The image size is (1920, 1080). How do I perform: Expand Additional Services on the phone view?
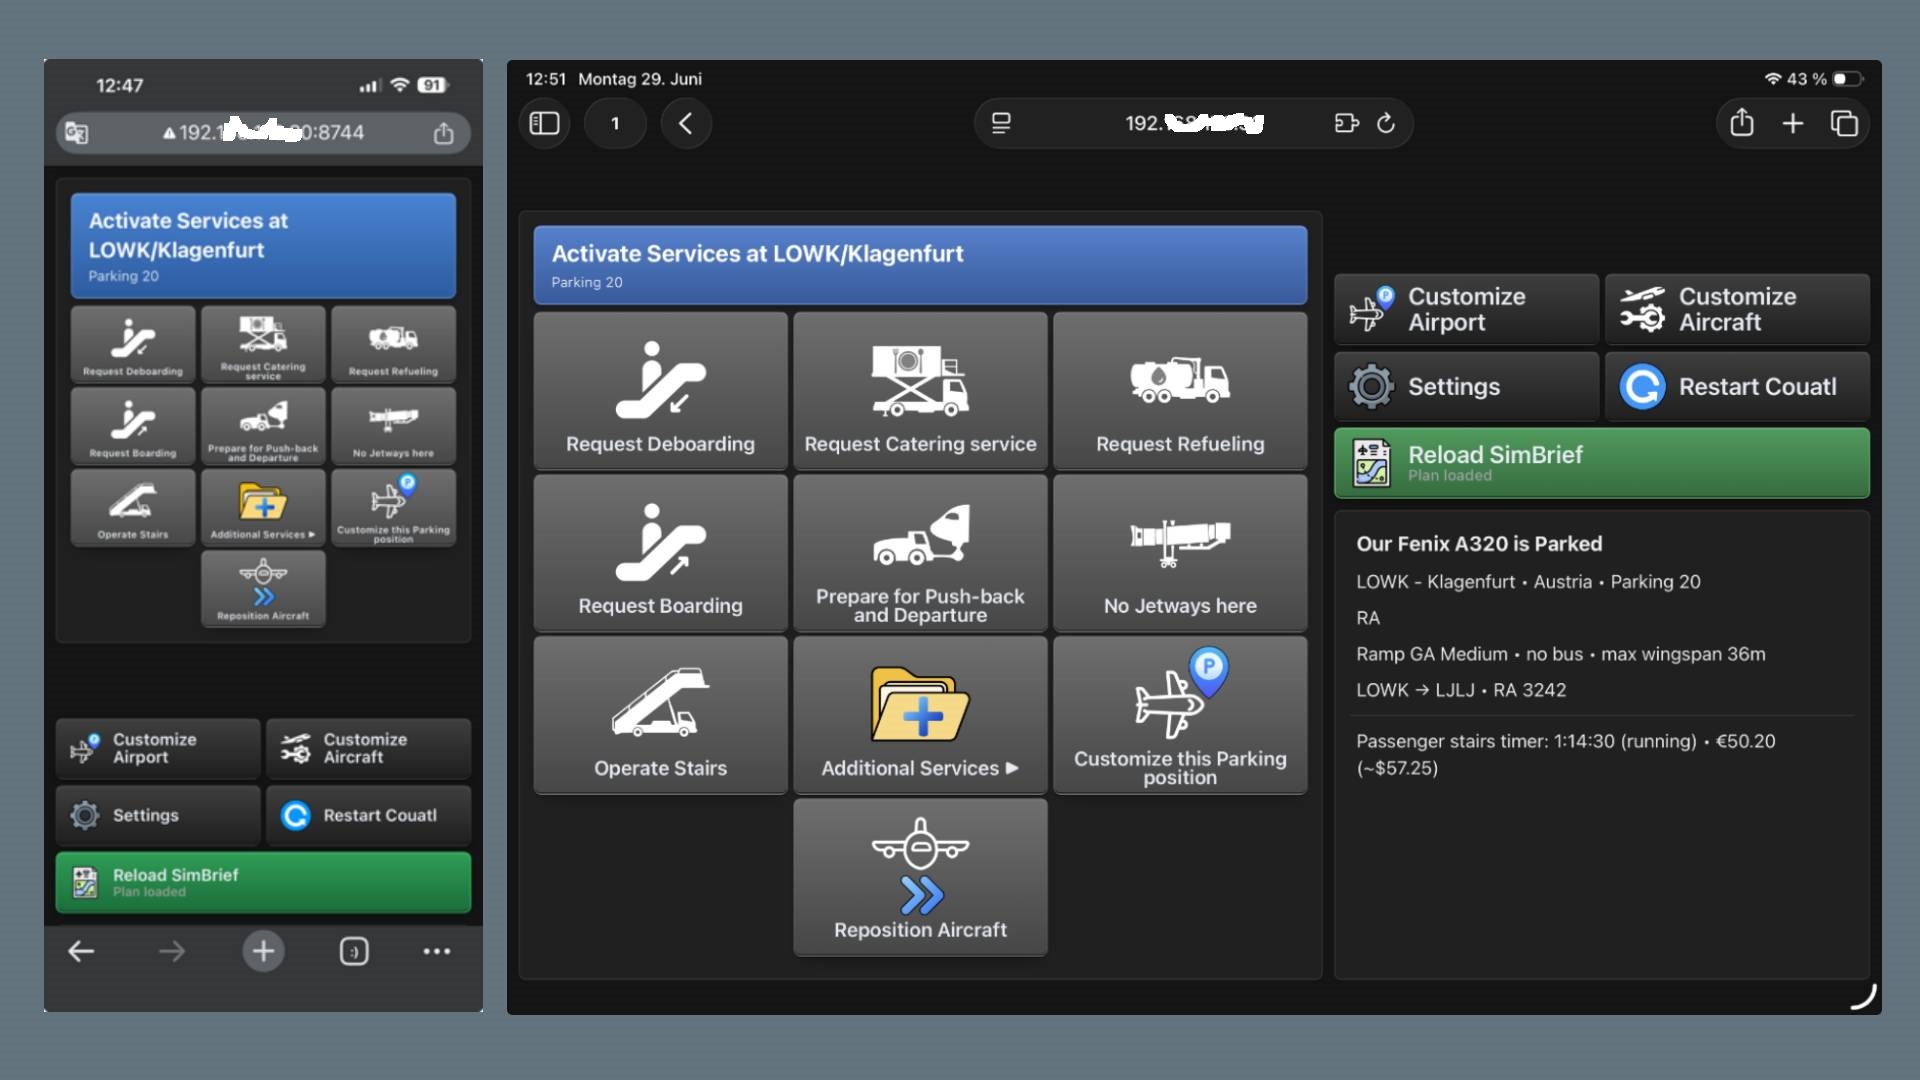(x=263, y=508)
